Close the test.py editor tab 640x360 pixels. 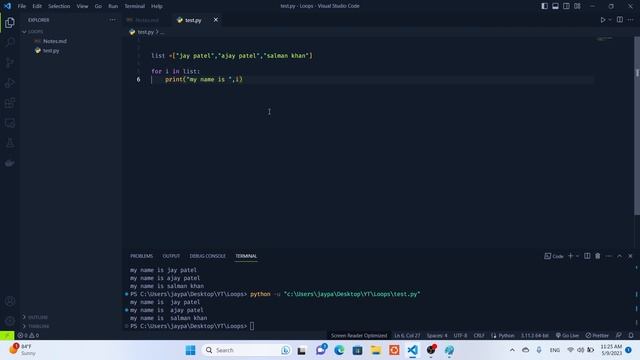click(x=216, y=20)
